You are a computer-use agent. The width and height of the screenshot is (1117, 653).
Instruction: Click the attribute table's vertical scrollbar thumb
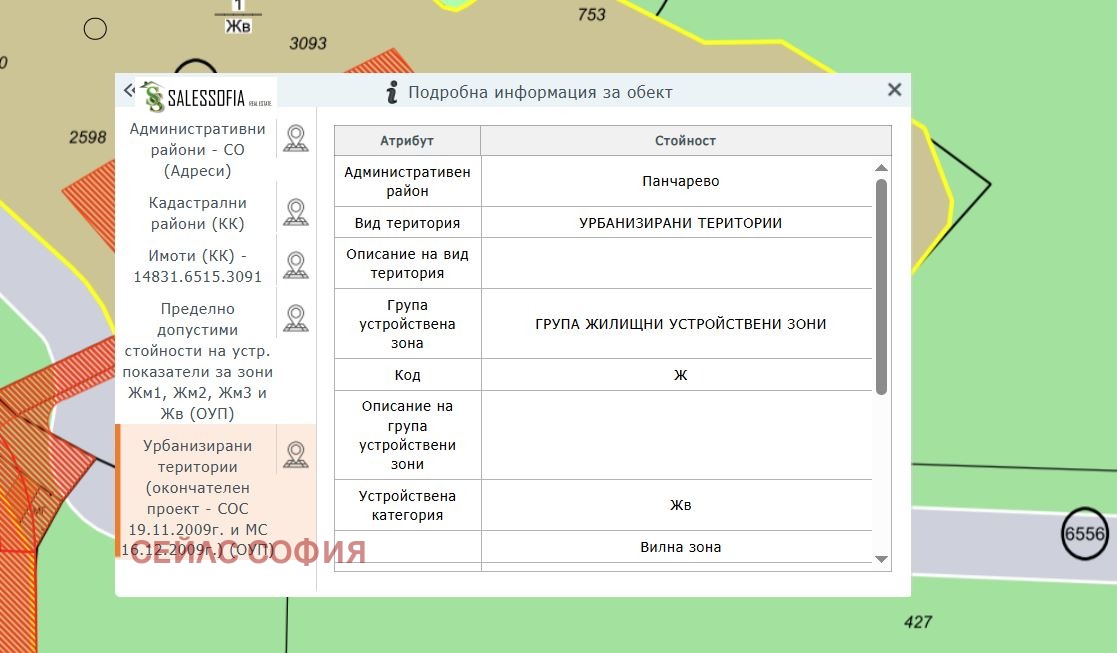[881, 286]
